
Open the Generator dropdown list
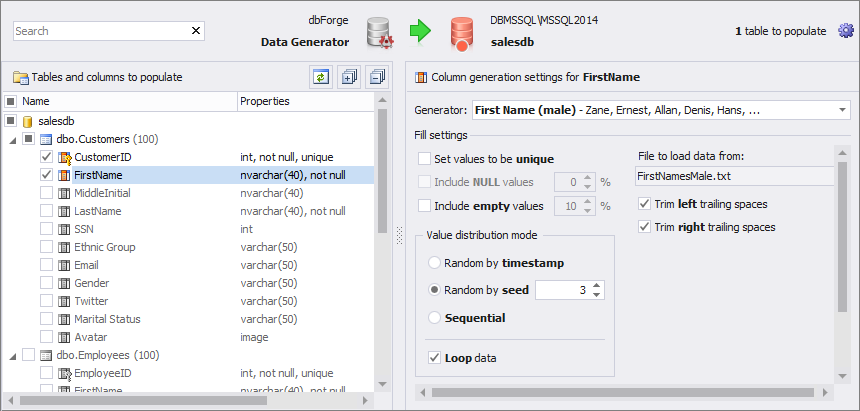842,110
